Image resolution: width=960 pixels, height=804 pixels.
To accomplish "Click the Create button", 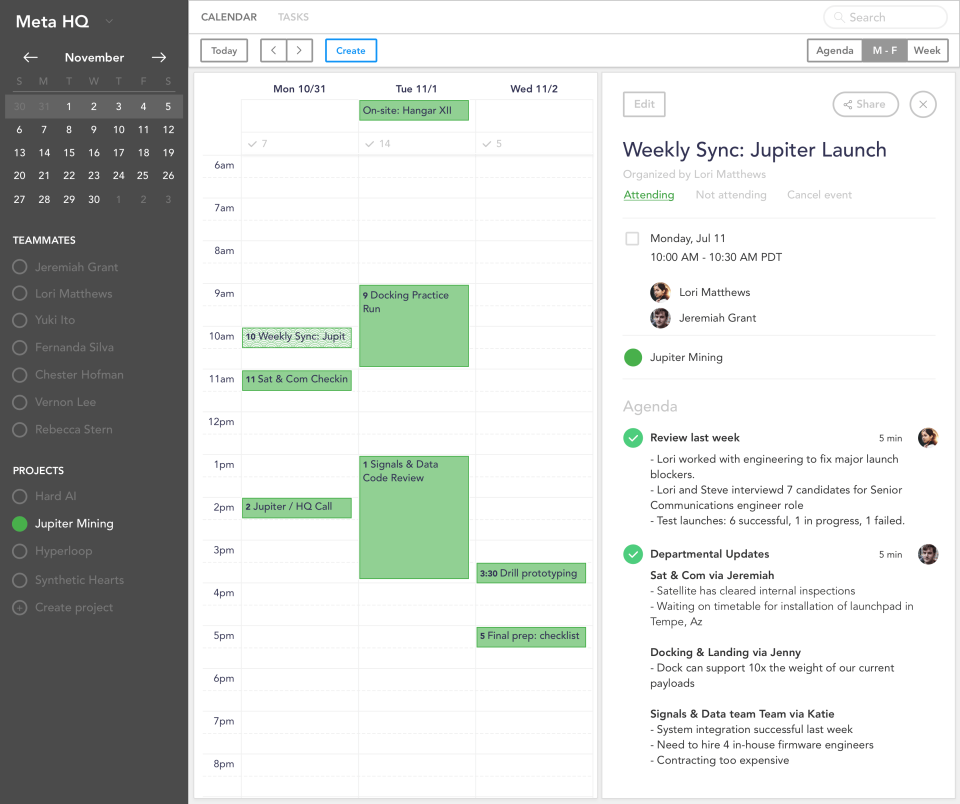I will click(351, 51).
